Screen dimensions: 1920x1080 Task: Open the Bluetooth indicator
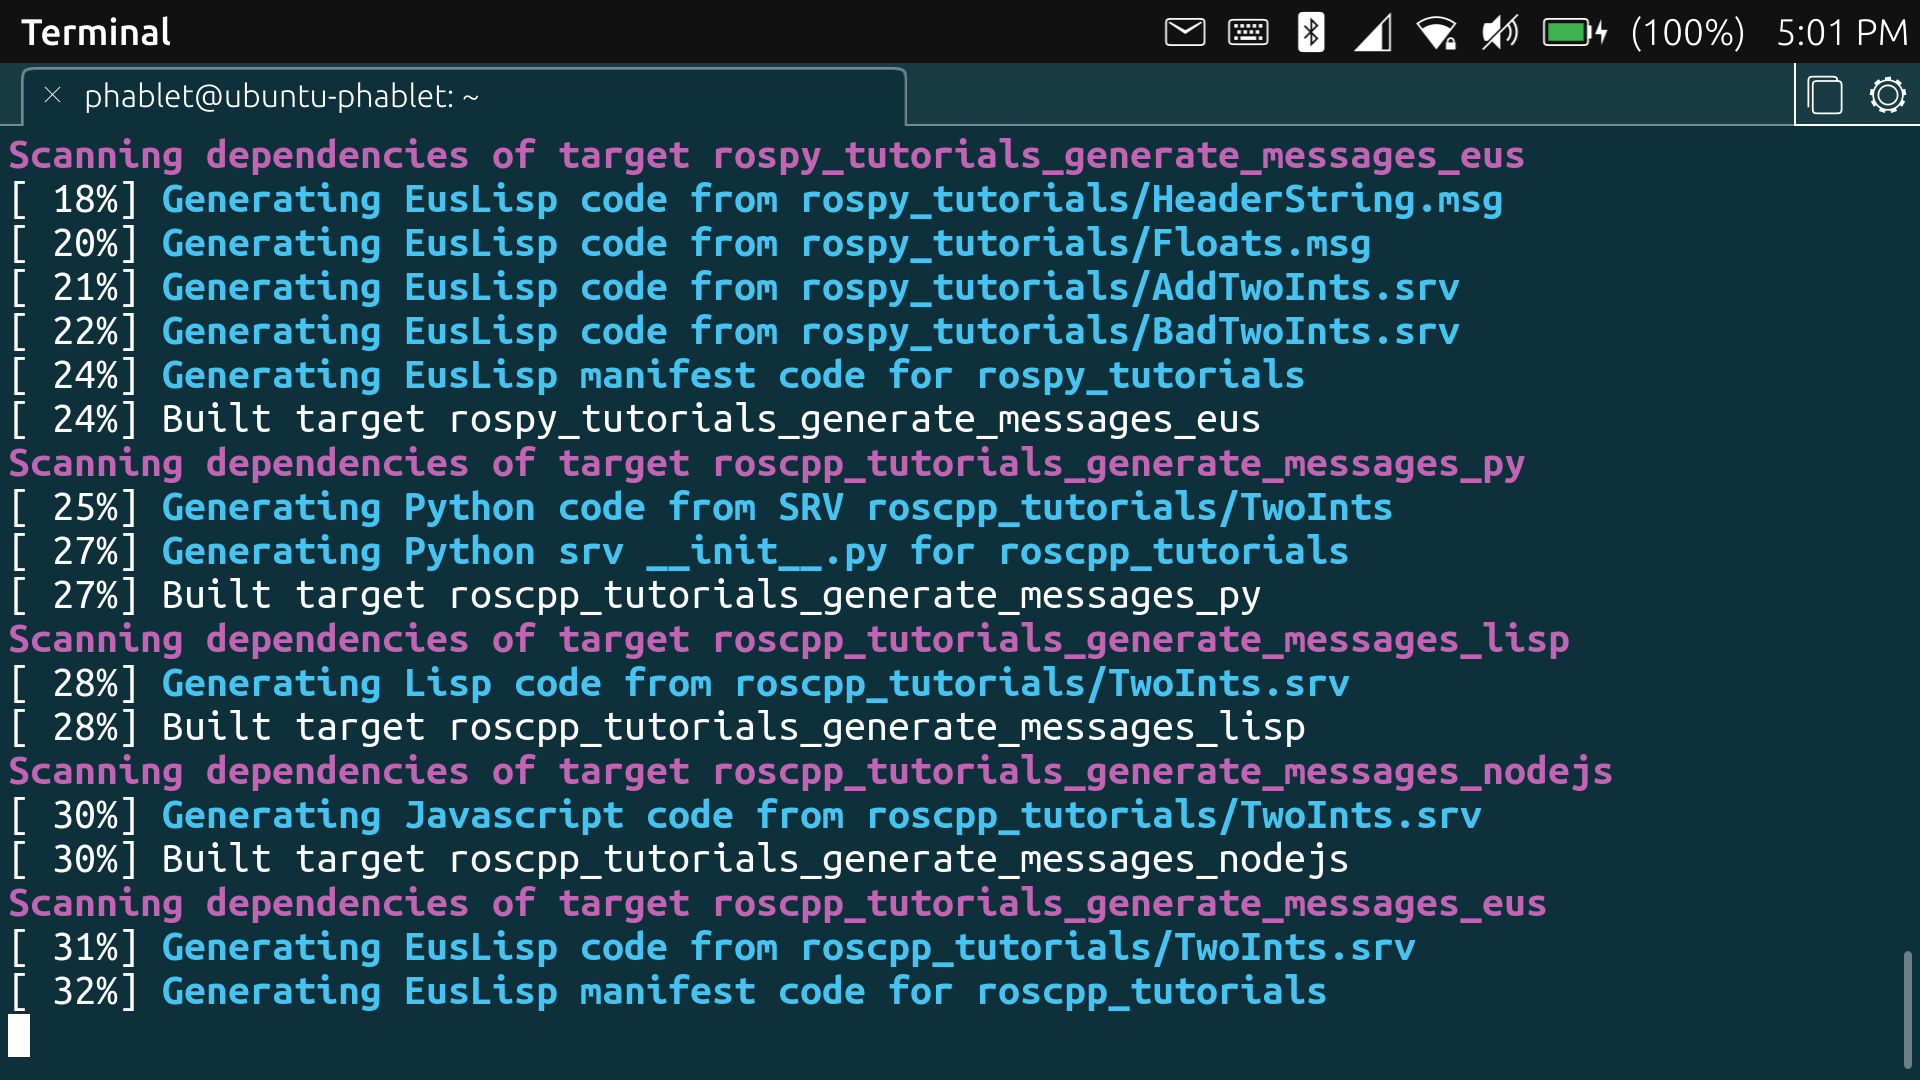(x=1310, y=33)
